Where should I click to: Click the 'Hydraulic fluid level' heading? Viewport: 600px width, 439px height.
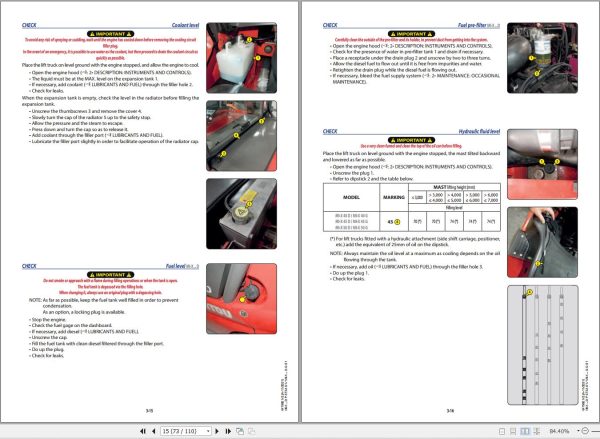(x=479, y=131)
